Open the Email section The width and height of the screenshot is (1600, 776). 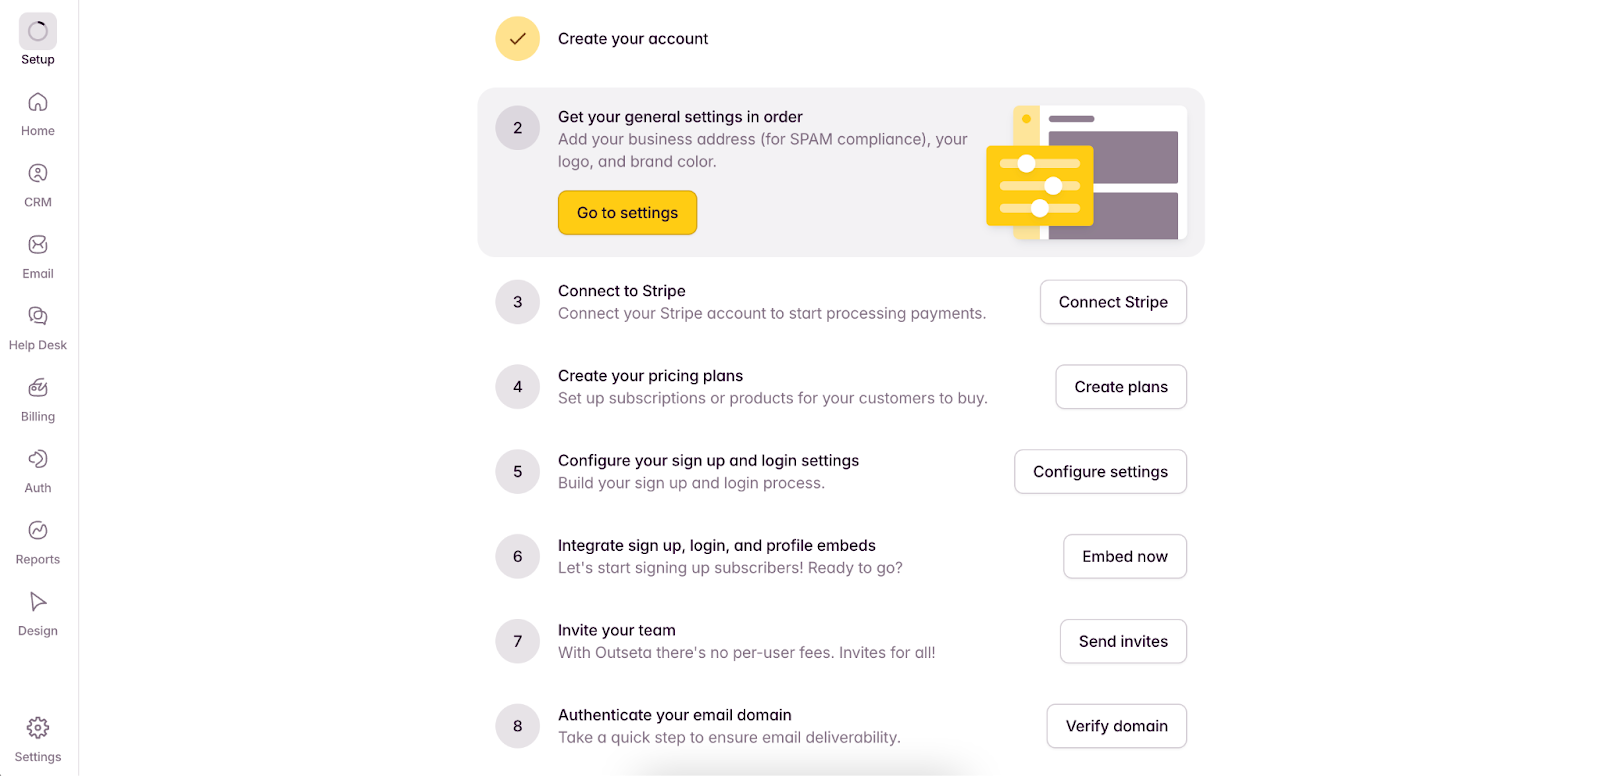37,255
